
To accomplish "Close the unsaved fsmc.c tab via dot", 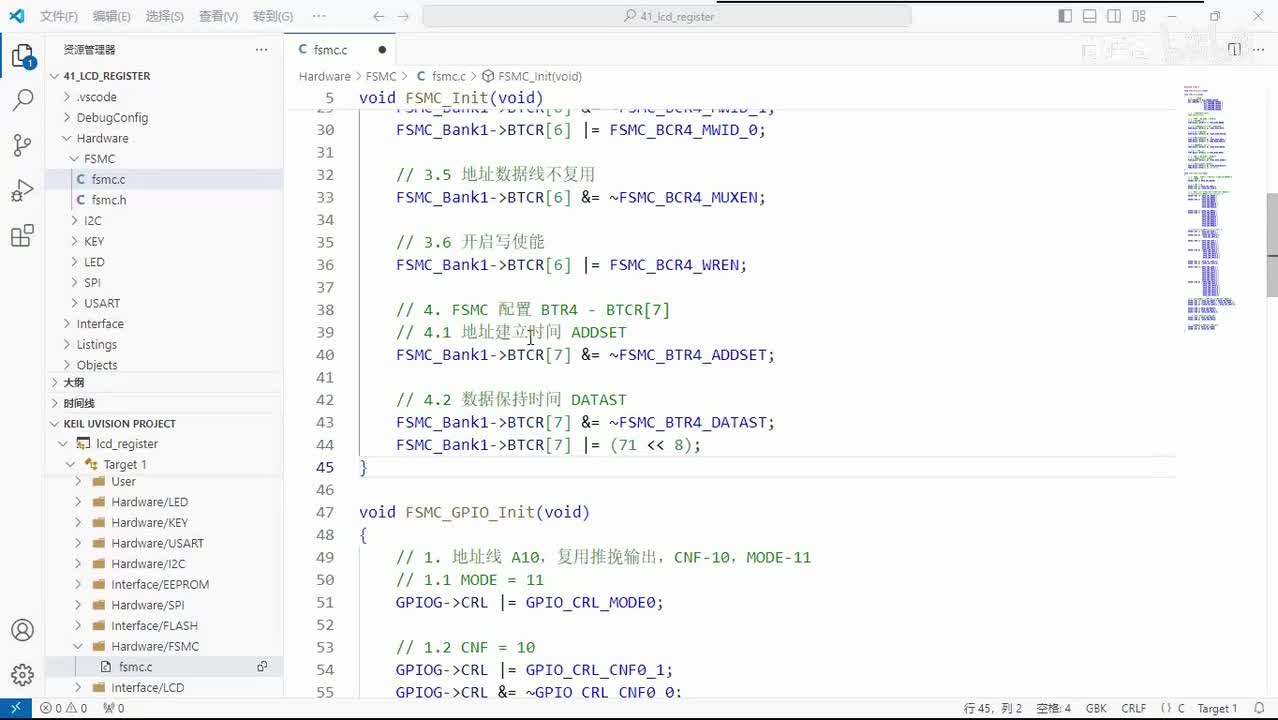I will tap(382, 49).
